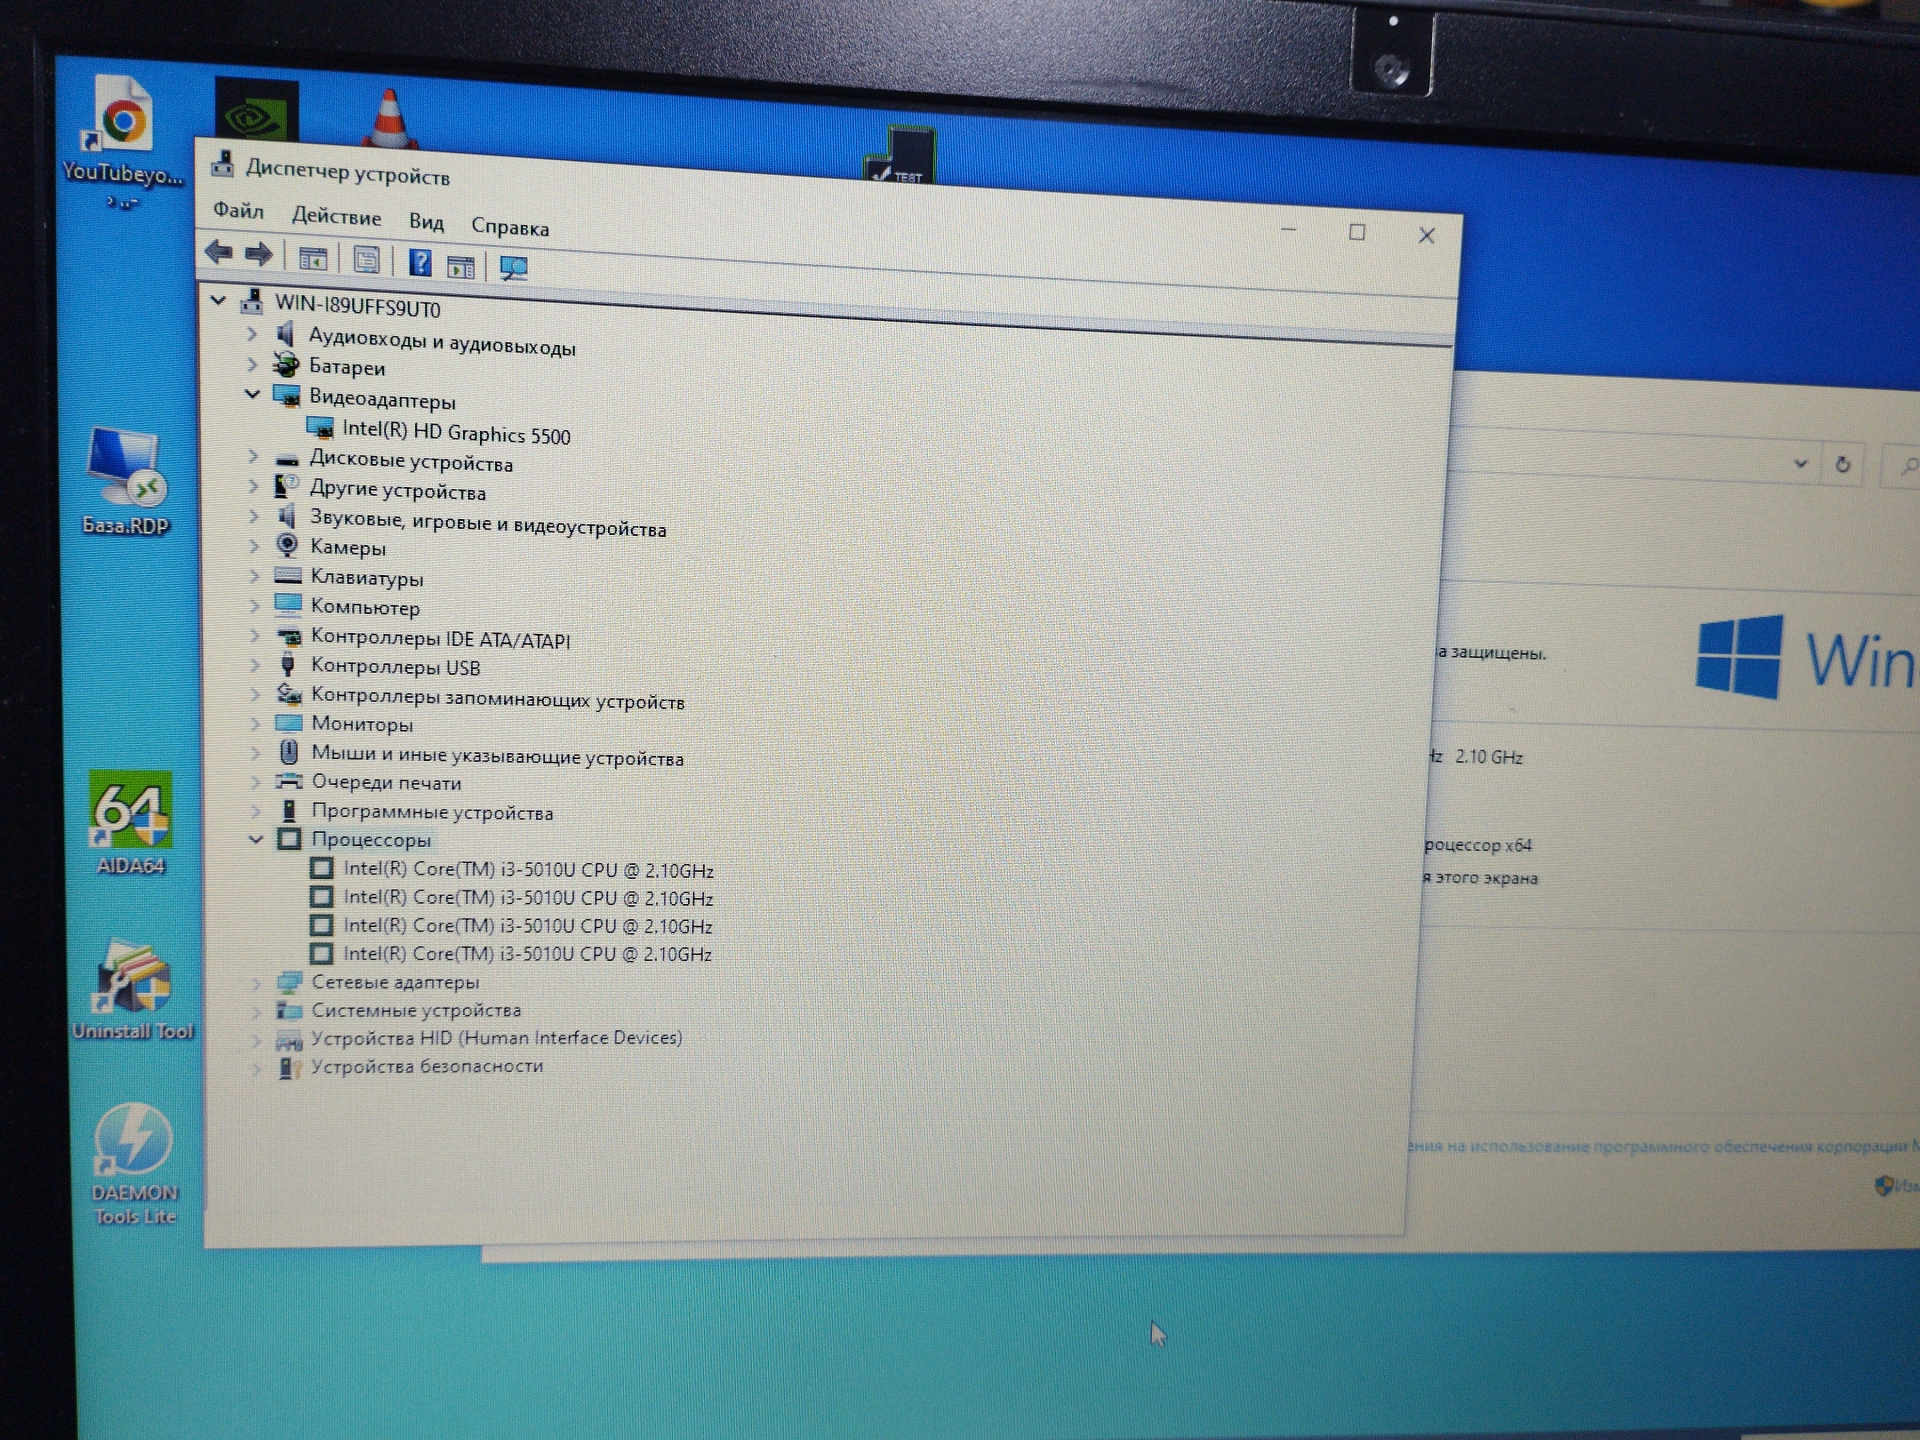Select Intel(R) HD Graphics 5500 adapter
The image size is (1920, 1440).
coord(456,432)
